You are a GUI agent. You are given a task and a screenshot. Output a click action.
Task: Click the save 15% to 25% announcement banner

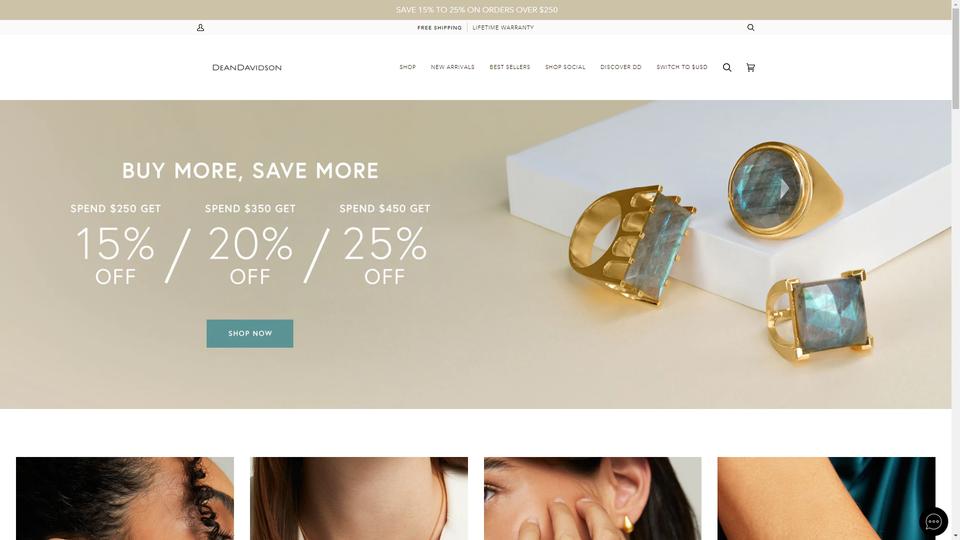(476, 10)
